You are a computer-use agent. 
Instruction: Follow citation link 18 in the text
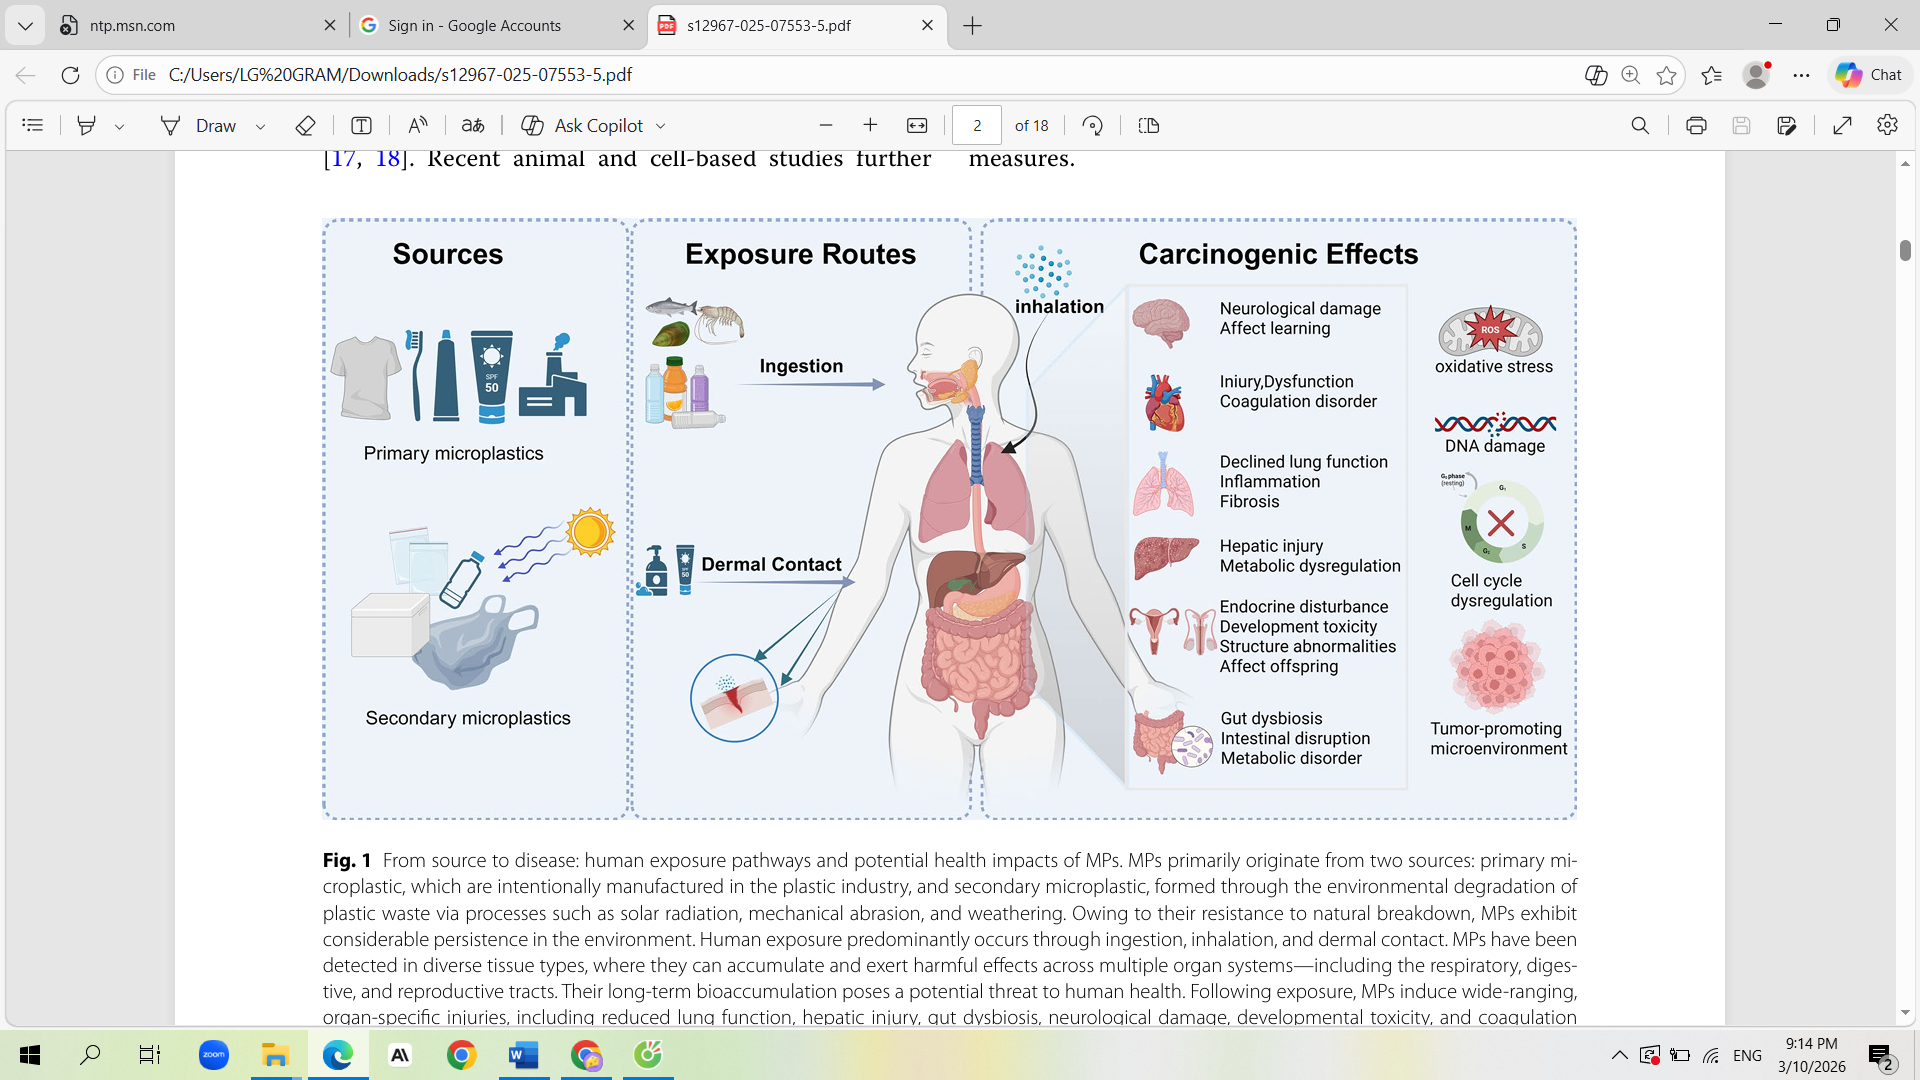point(388,159)
